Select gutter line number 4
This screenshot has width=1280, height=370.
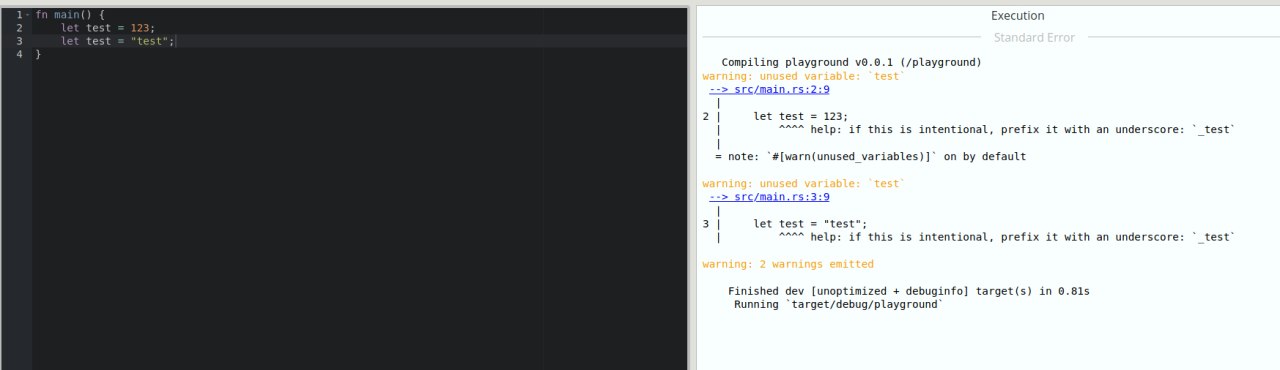(19, 54)
